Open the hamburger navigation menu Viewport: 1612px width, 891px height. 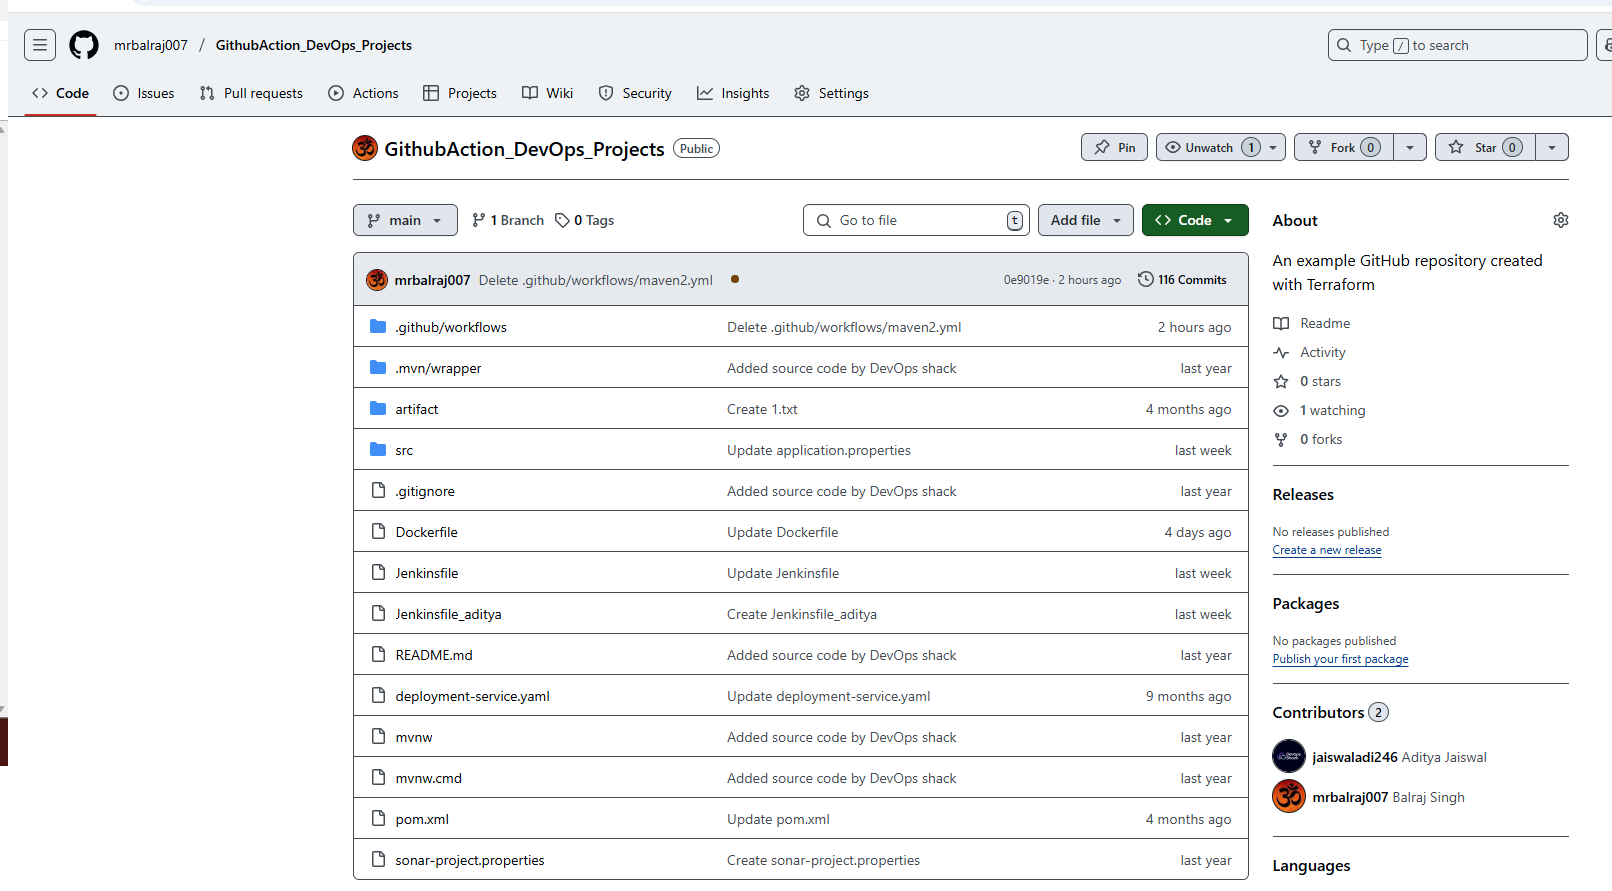click(x=40, y=45)
